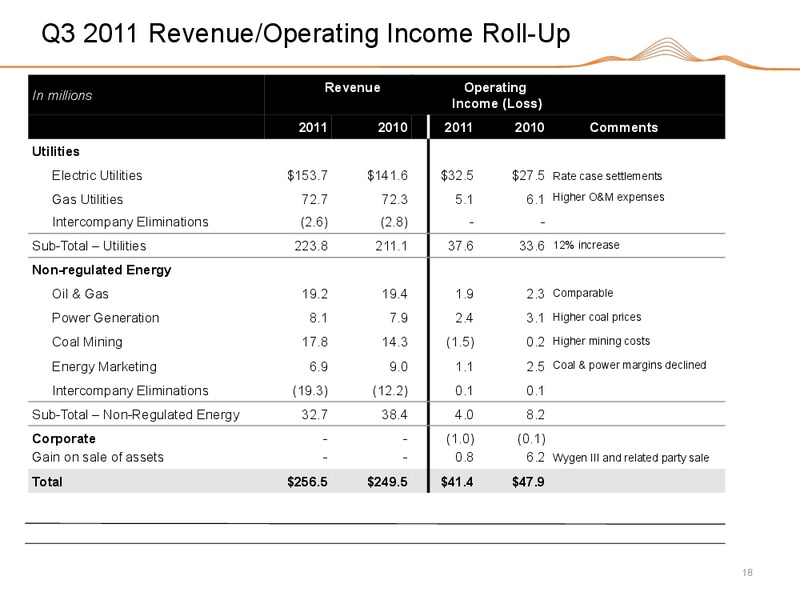Click Utilities sub-total revenue "211.1"
The height and width of the screenshot is (600, 800).
pyautogui.click(x=391, y=246)
